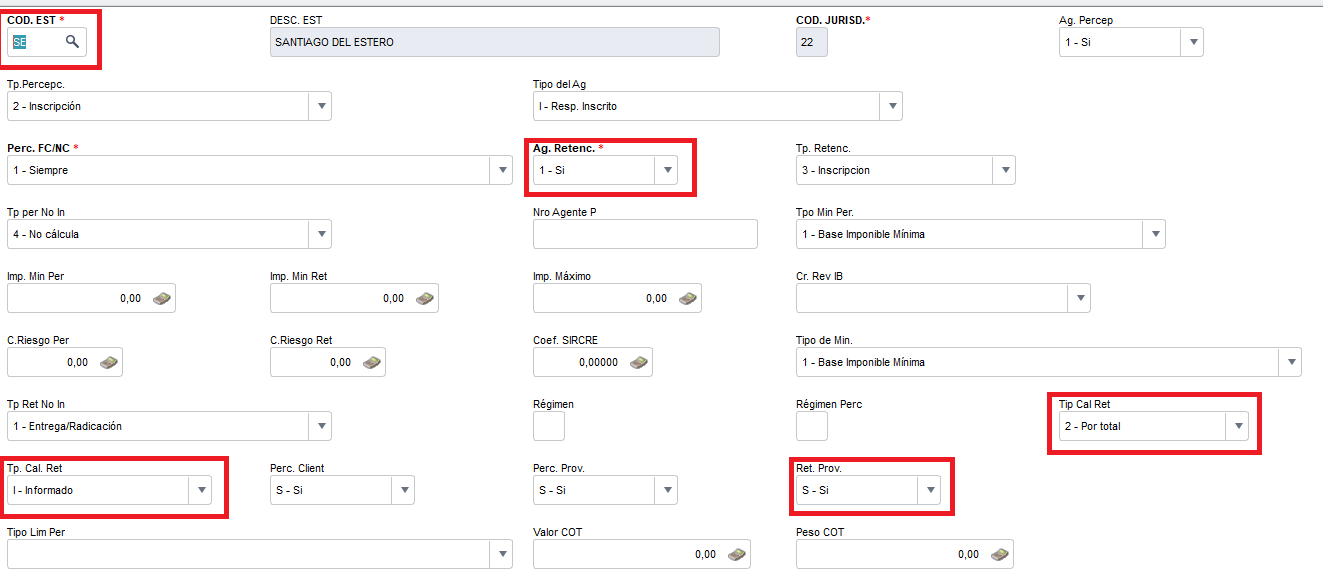Image resolution: width=1323 pixels, height=575 pixels.
Task: Expand the Ag. Percep dropdown
Action: tap(1191, 42)
